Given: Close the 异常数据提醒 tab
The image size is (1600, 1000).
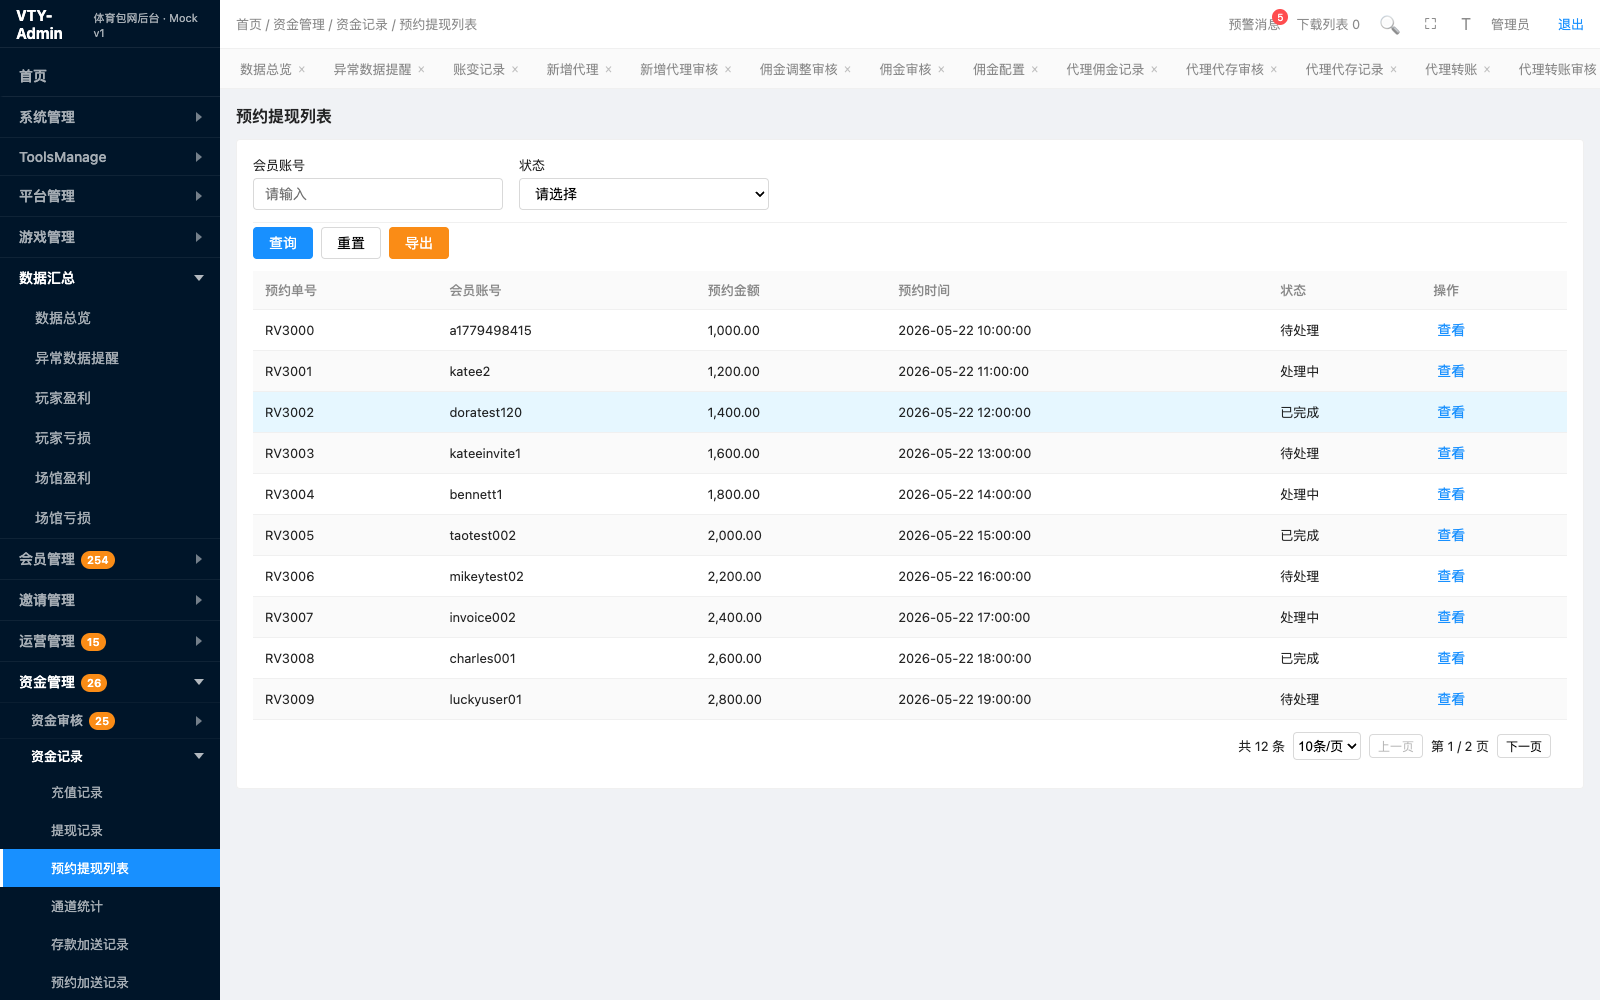Looking at the screenshot, I should (422, 70).
